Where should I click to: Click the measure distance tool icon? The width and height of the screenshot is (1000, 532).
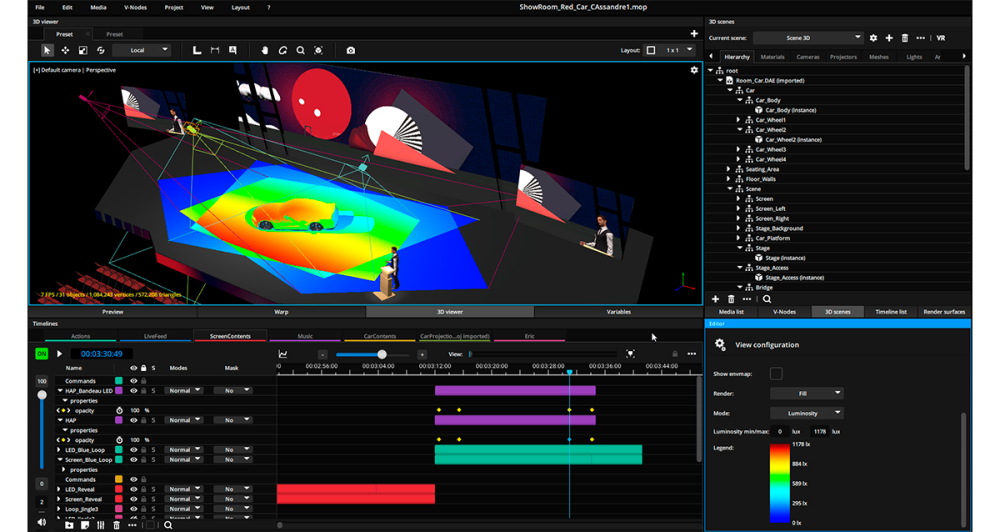(215, 50)
